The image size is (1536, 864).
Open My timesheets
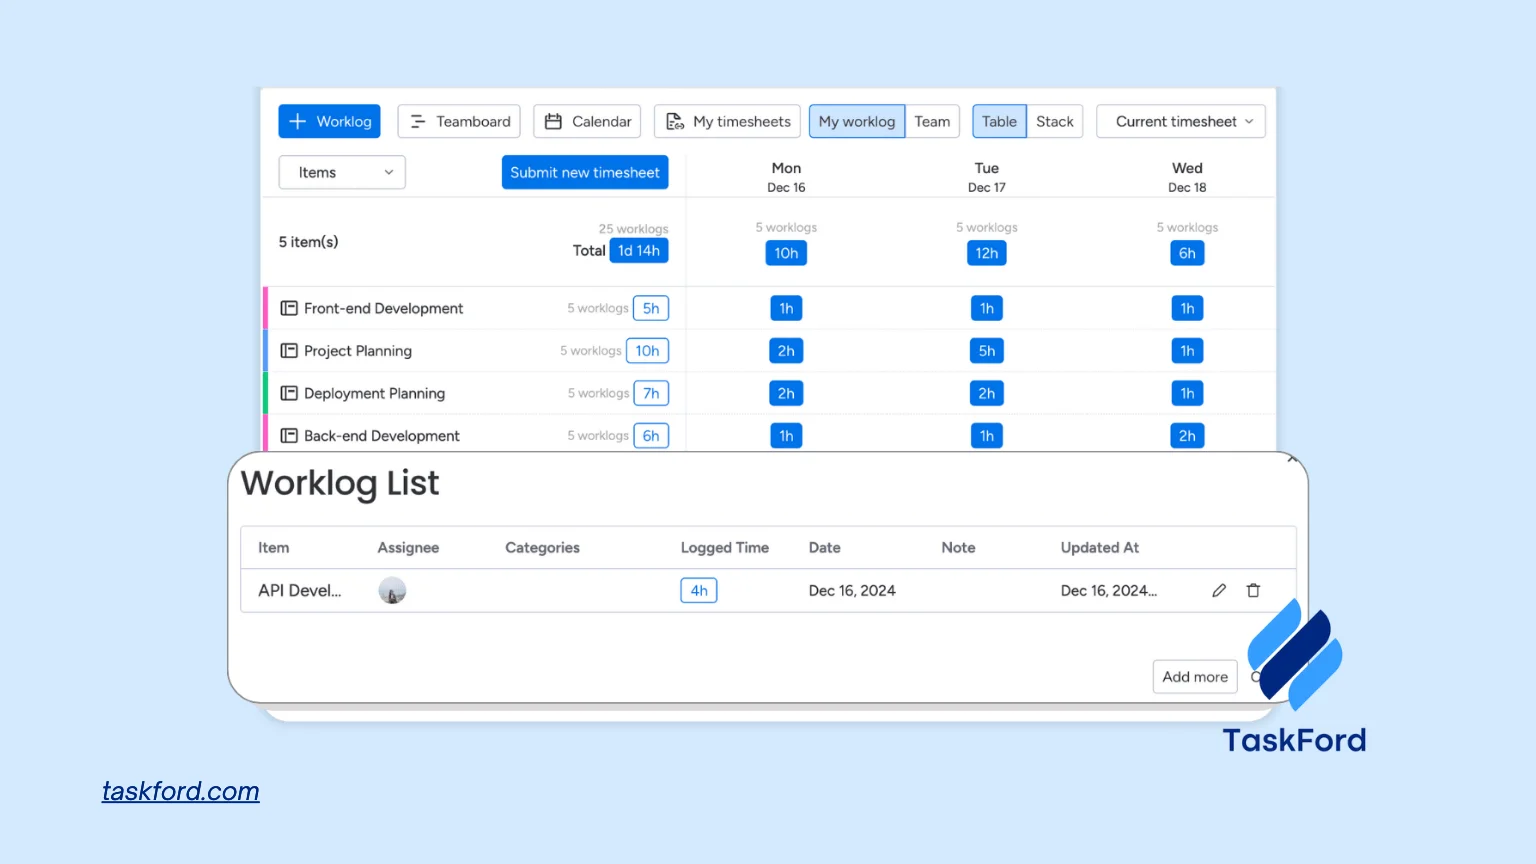coord(727,121)
